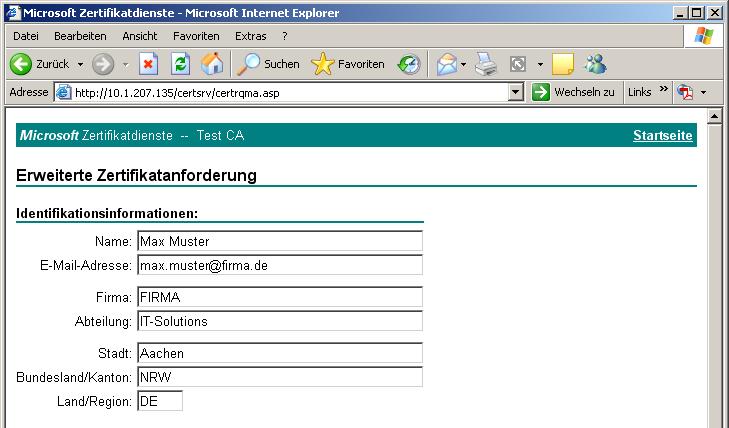Click the Startseite link

[663, 135]
